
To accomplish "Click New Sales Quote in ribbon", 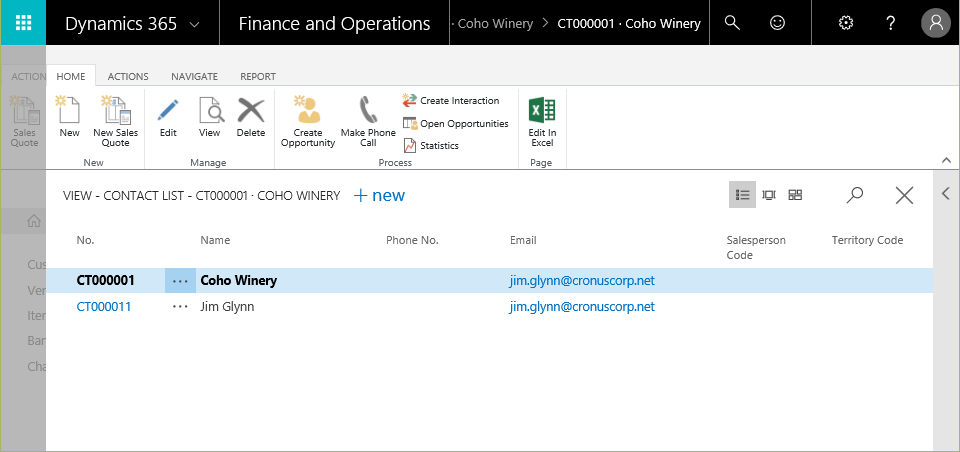I will point(116,121).
